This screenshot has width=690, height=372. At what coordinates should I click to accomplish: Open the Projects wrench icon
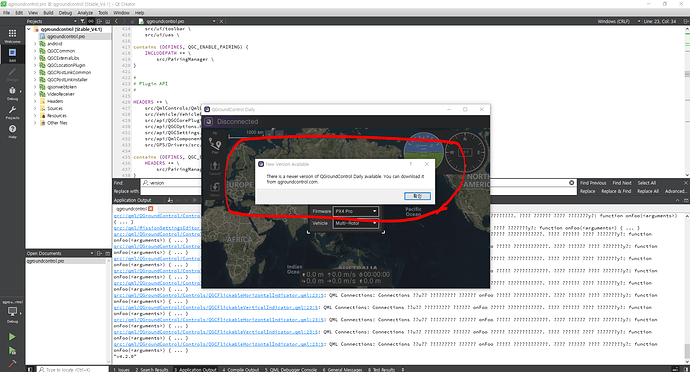pos(12,112)
